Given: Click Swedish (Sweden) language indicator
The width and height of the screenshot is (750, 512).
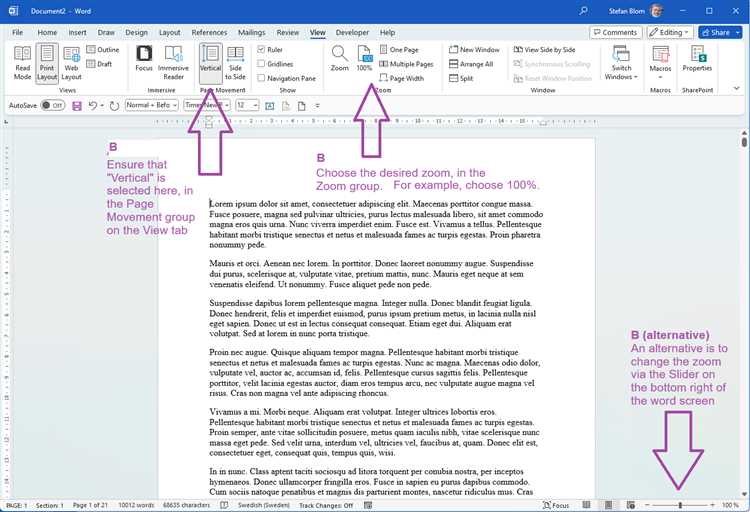Looking at the screenshot, I should 264,505.
